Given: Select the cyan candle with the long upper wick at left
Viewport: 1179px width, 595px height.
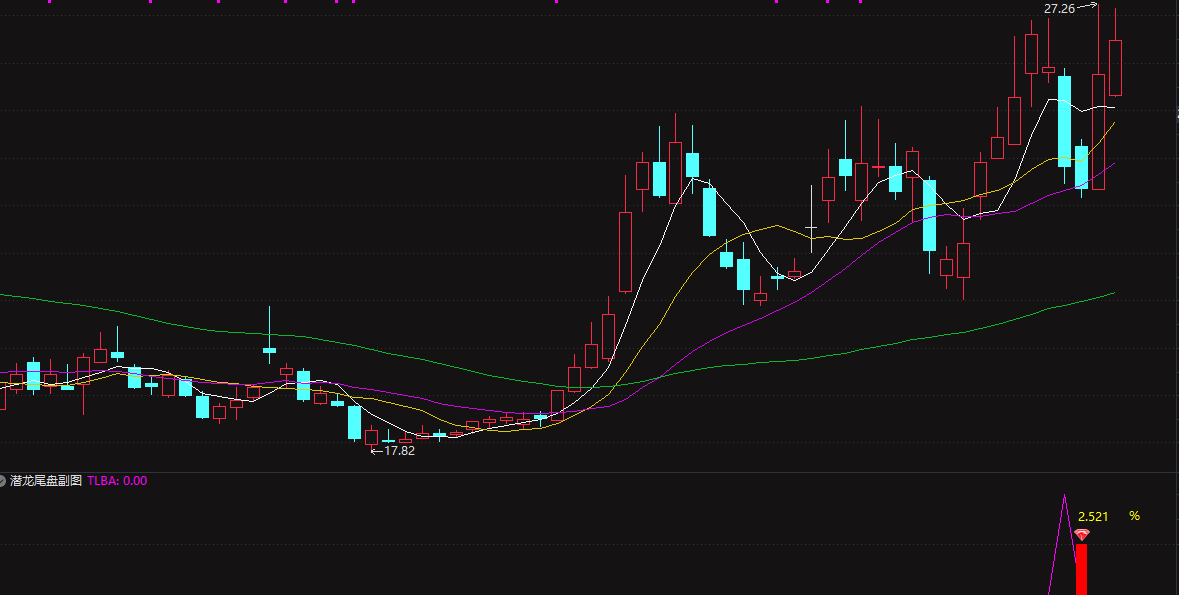Looking at the screenshot, I should tap(269, 349).
